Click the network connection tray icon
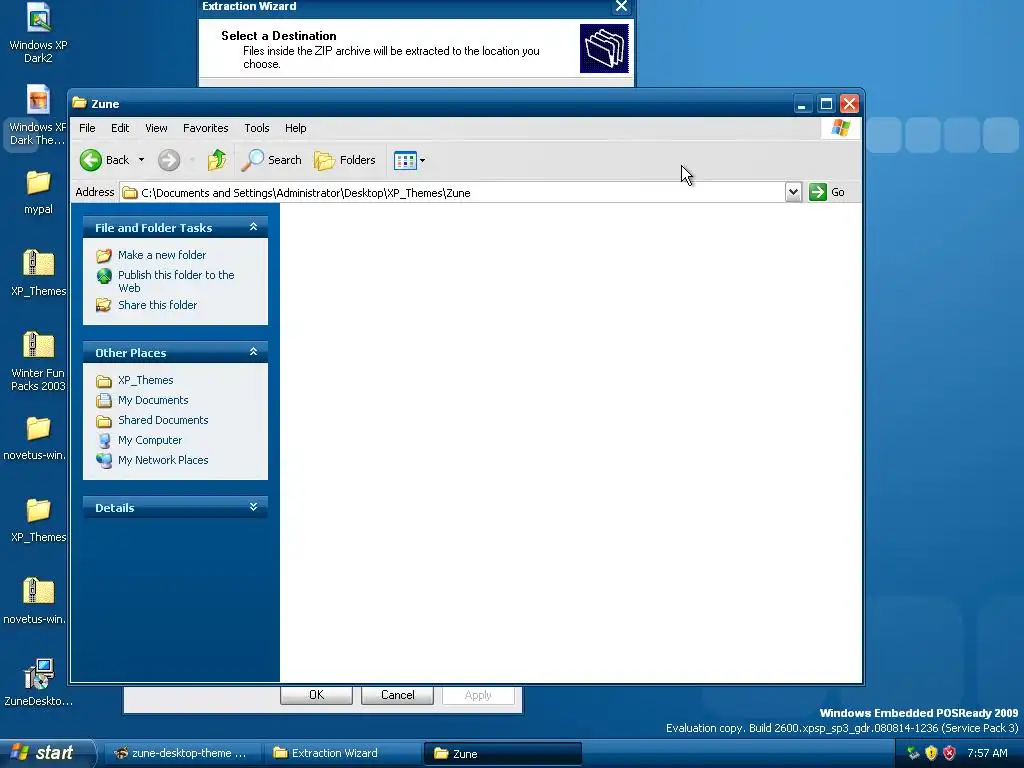This screenshot has height=768, width=1024. click(913, 753)
